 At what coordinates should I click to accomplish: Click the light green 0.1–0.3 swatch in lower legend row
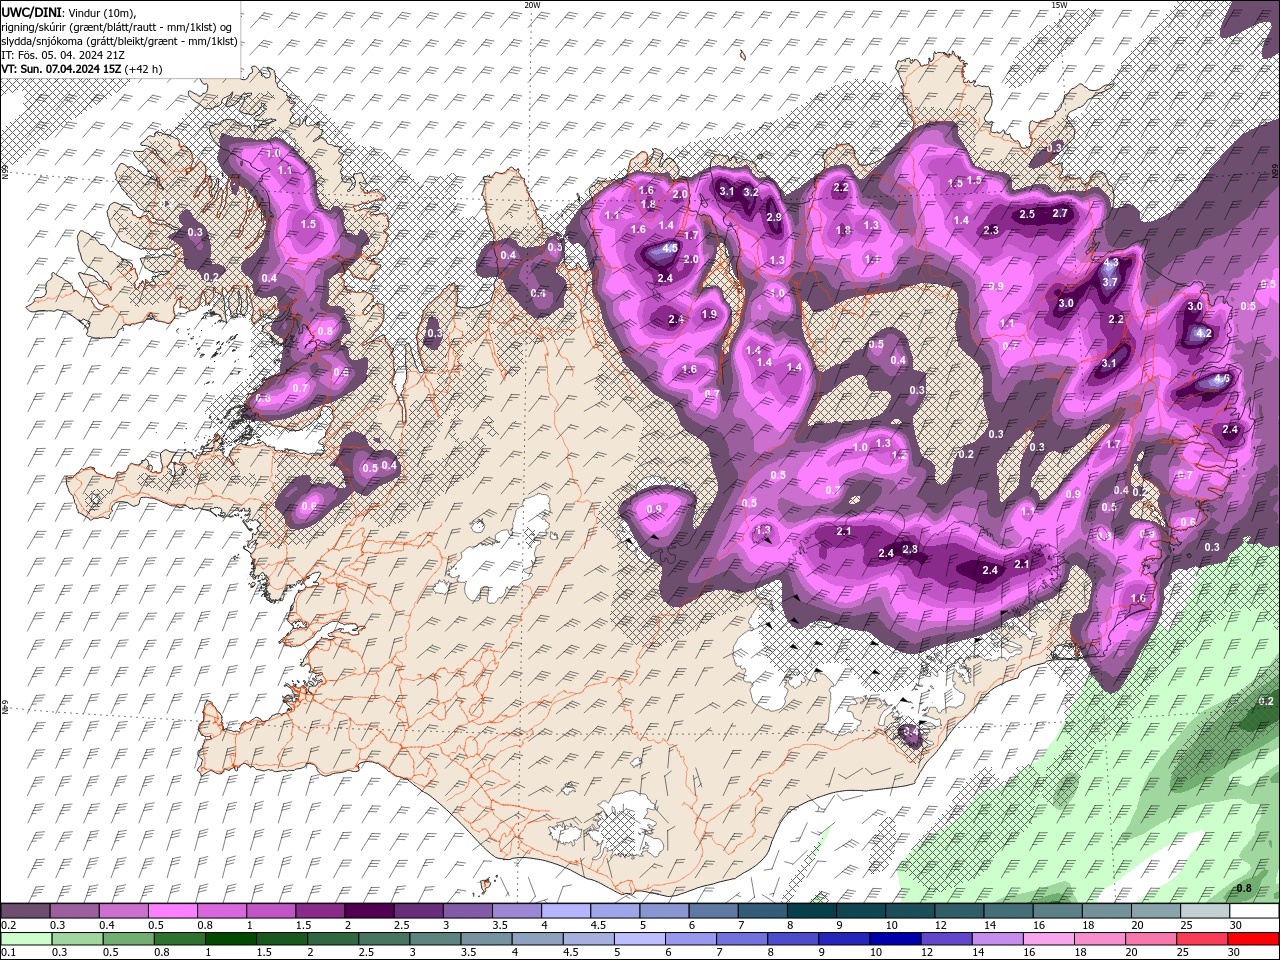click(x=26, y=938)
